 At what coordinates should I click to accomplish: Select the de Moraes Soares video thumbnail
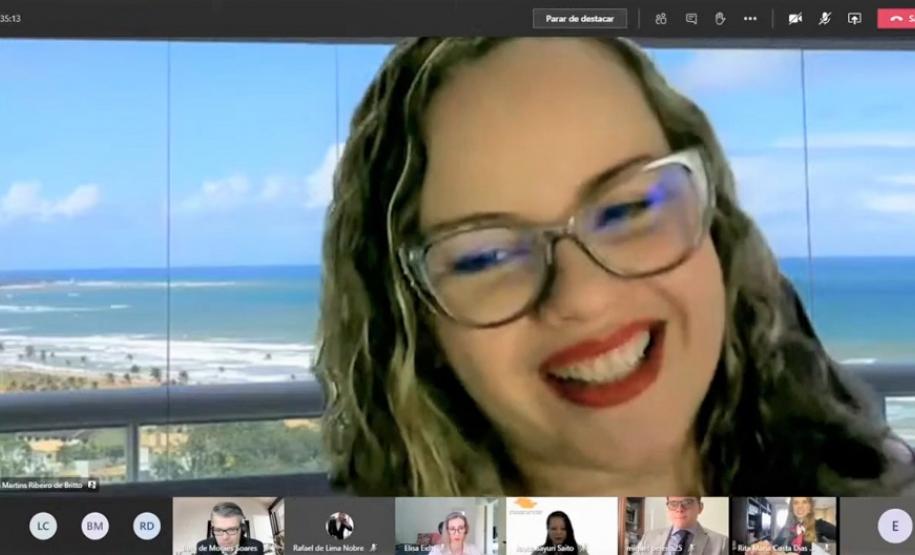click(x=227, y=525)
